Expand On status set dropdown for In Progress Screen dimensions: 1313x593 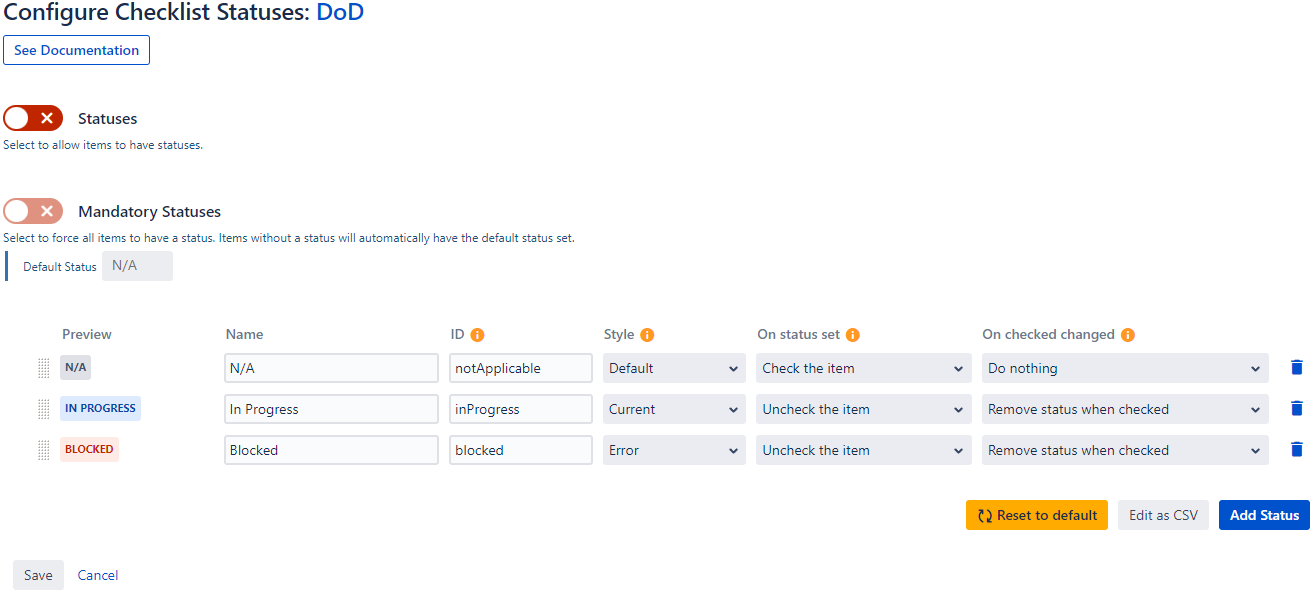coord(863,409)
